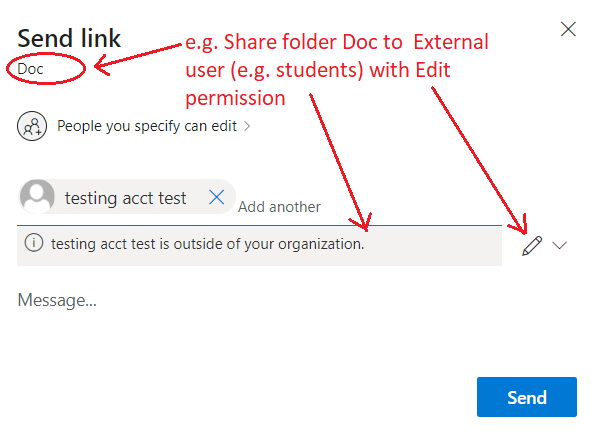Screen dimensions: 595x433
Task: Select the 'testing acct test' recipient chip
Action: point(127,197)
